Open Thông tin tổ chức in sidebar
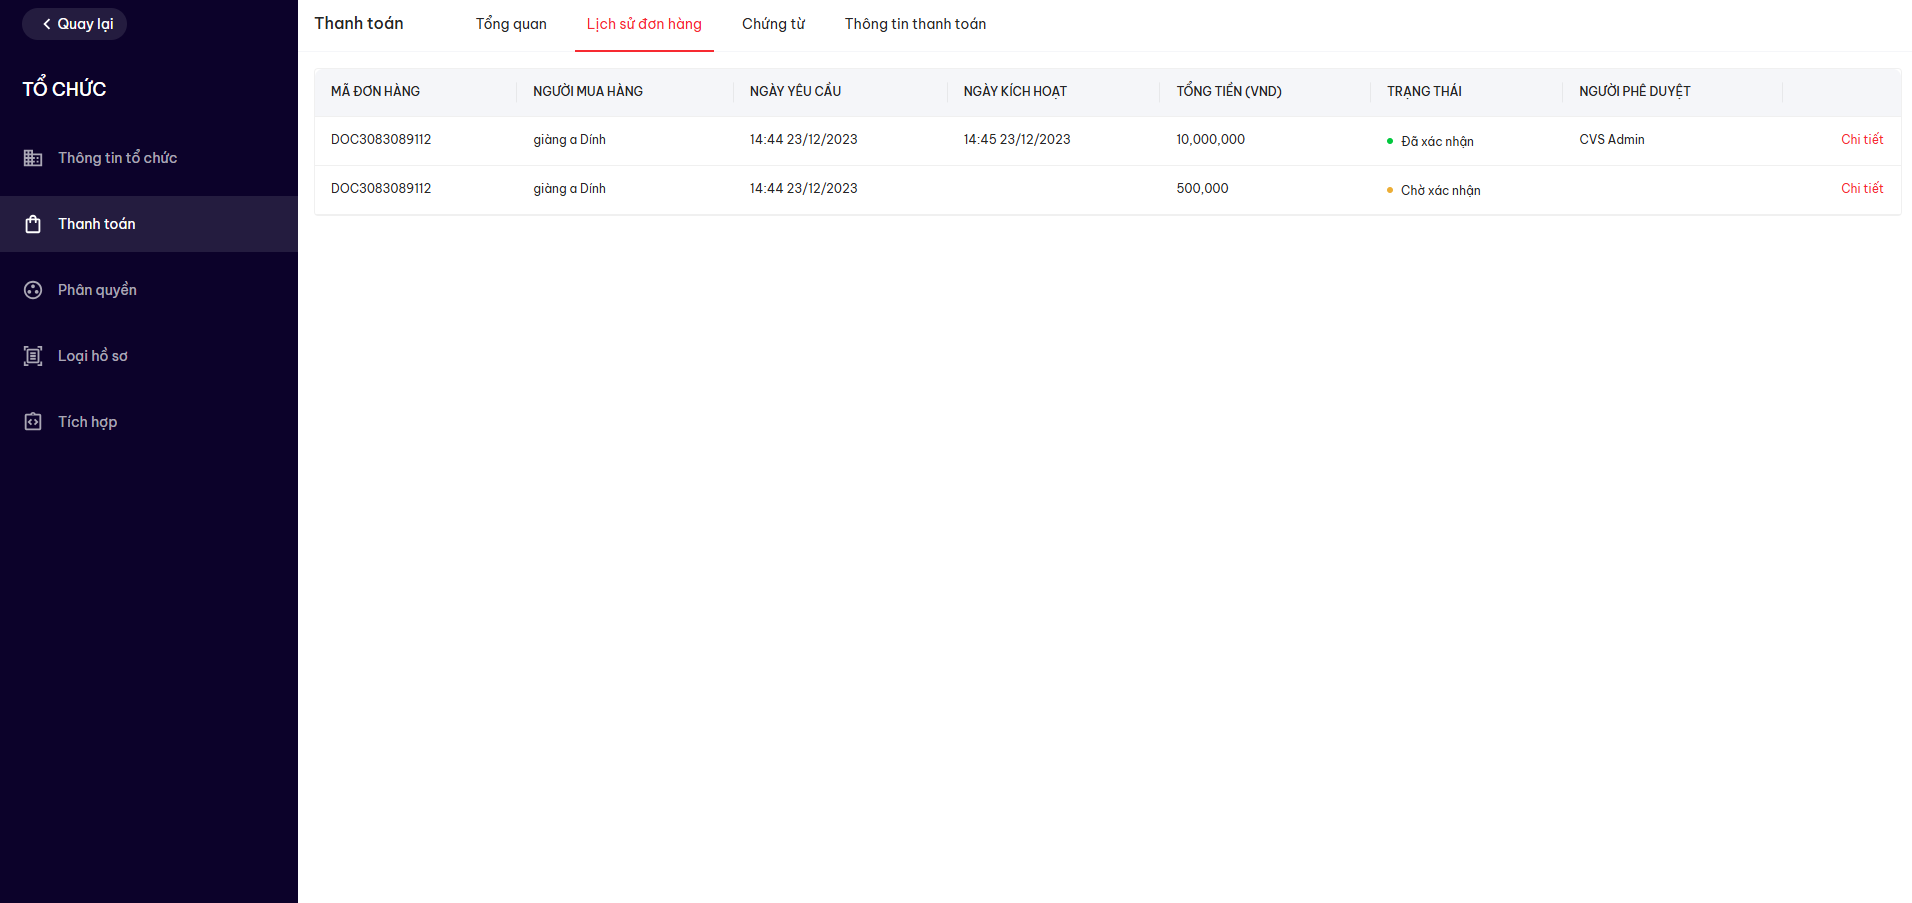The image size is (1912, 903). pos(149,158)
